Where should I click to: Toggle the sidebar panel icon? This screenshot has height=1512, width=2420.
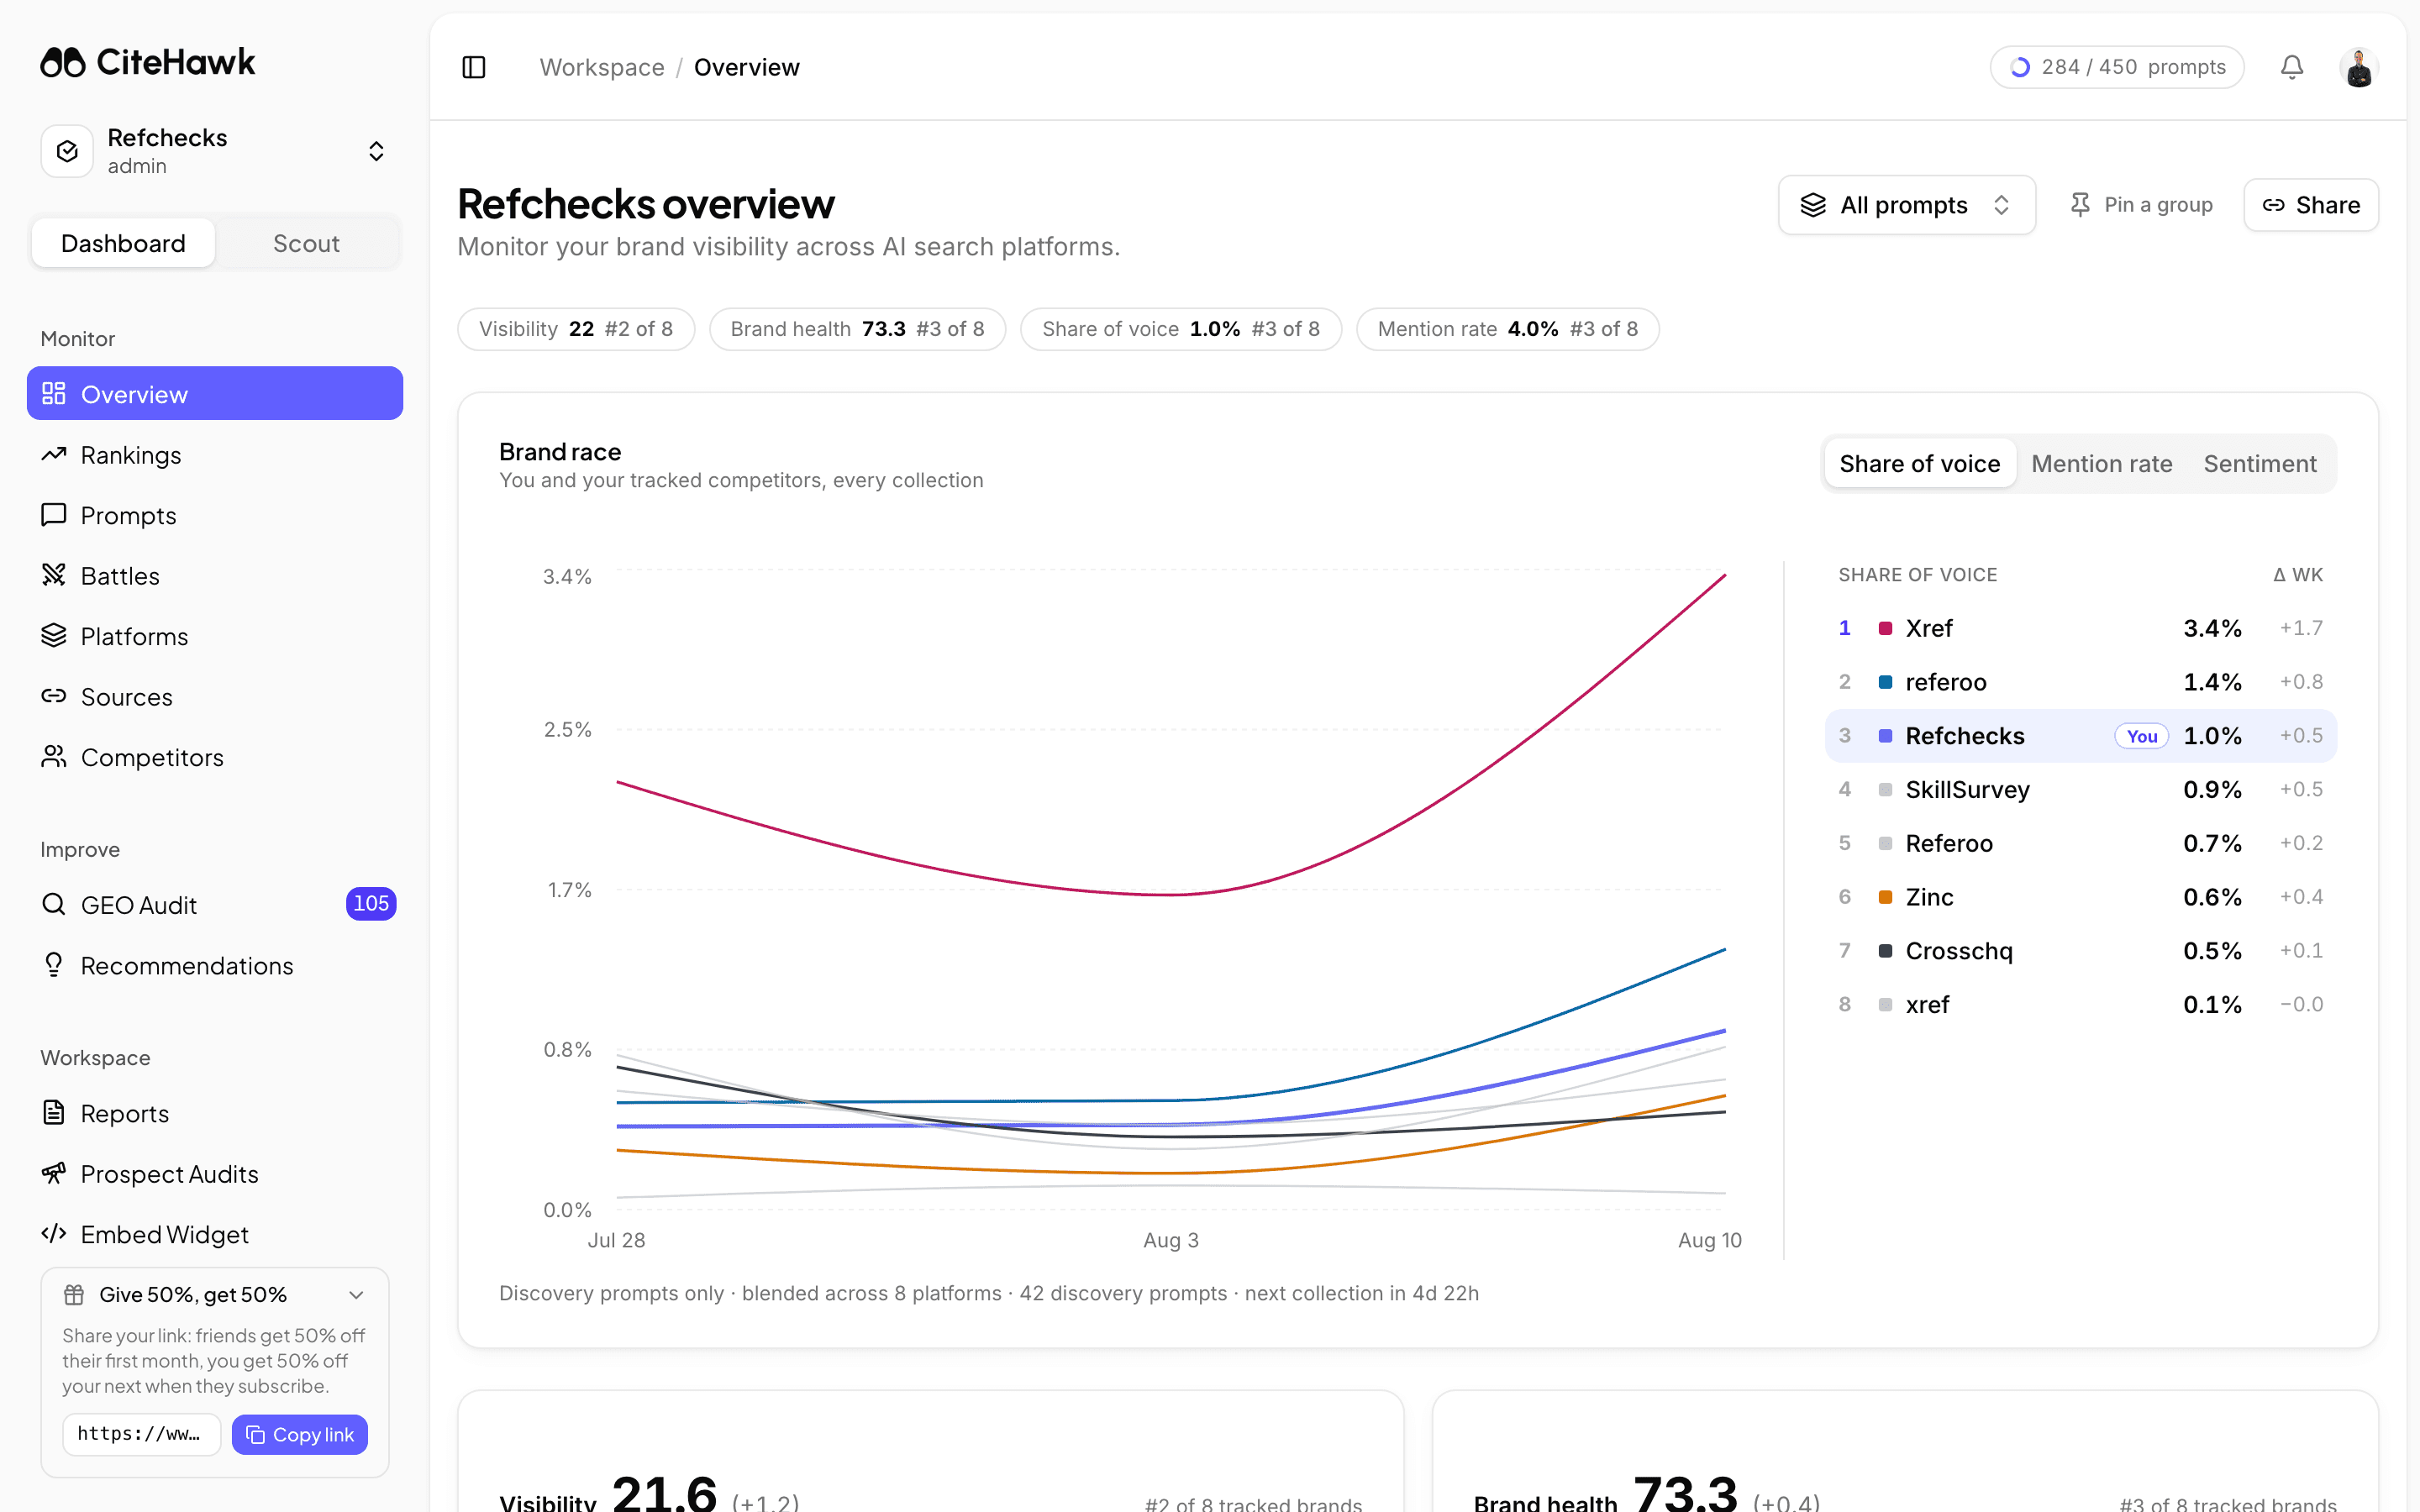474,67
